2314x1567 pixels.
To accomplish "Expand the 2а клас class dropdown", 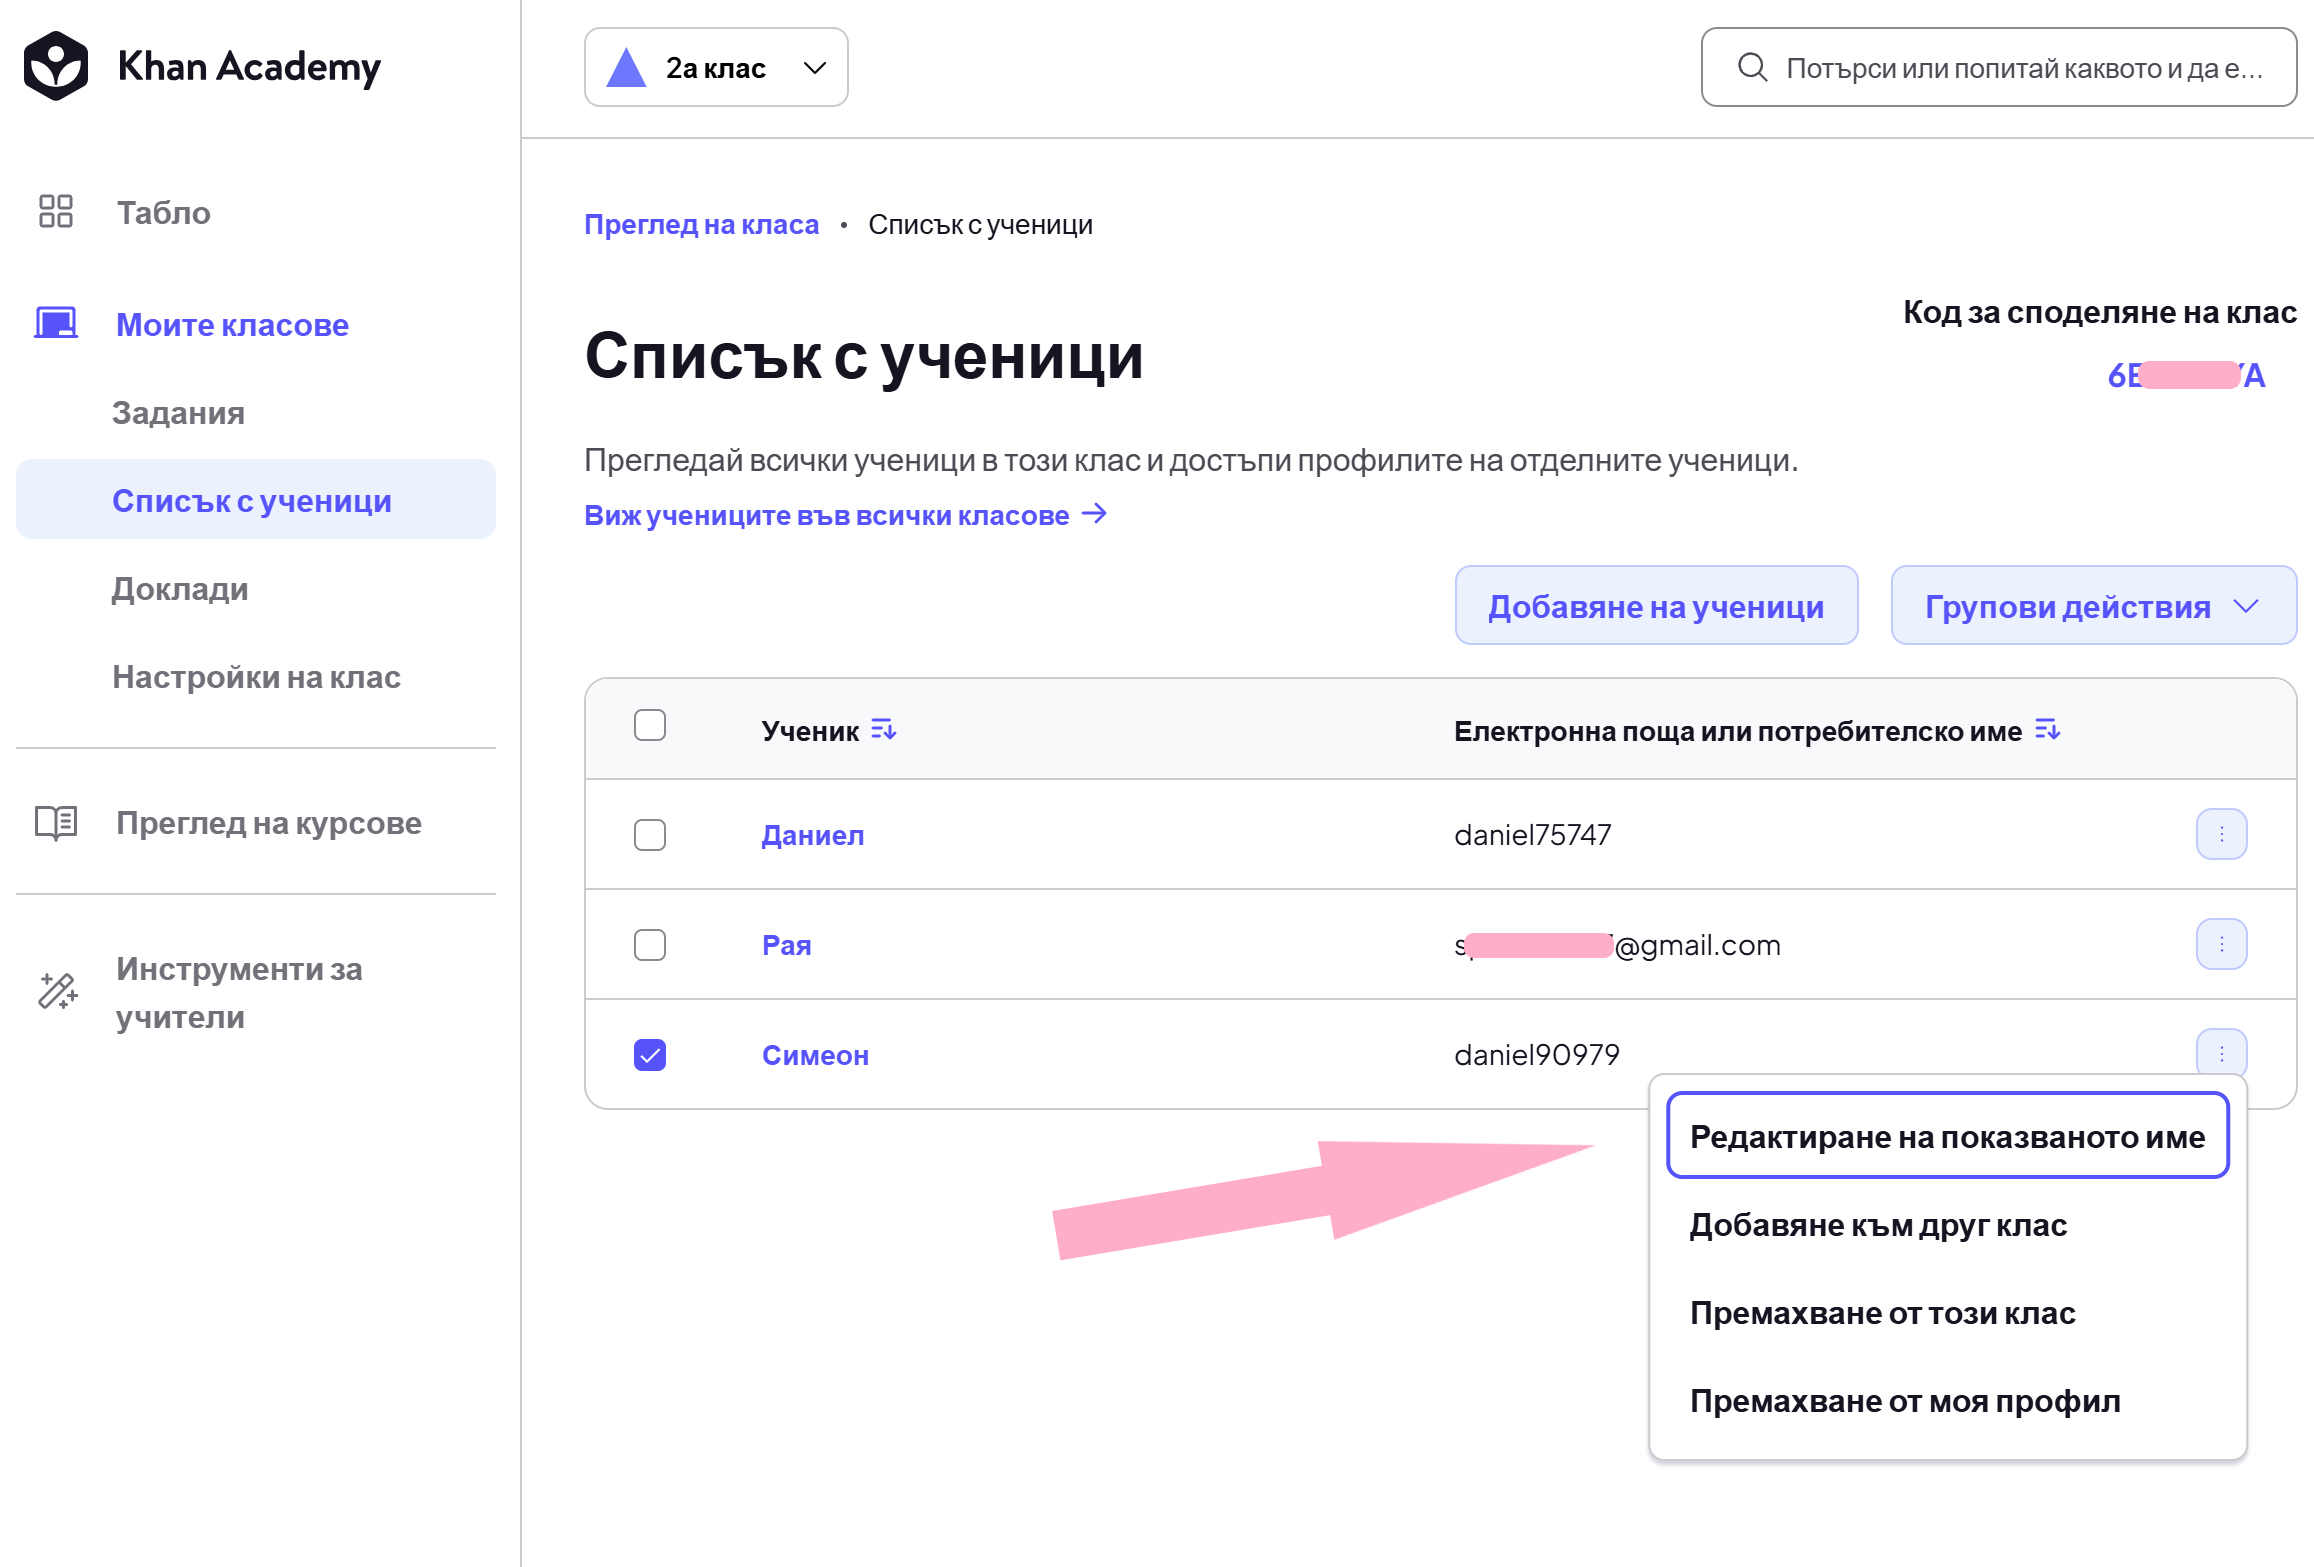I will pyautogui.click(x=716, y=67).
